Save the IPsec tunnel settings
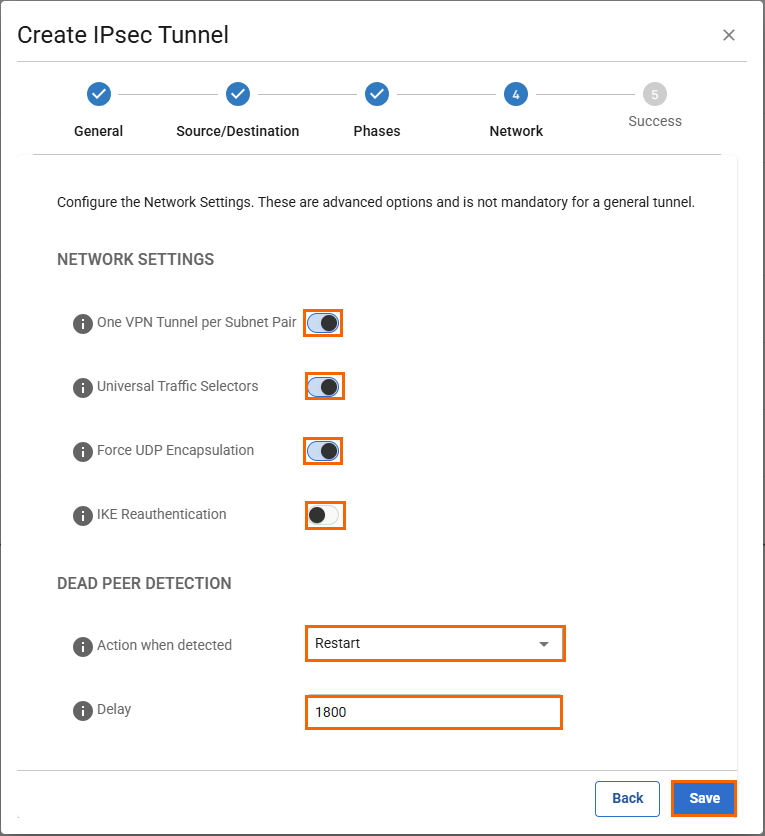This screenshot has height=836, width=765. 704,798
